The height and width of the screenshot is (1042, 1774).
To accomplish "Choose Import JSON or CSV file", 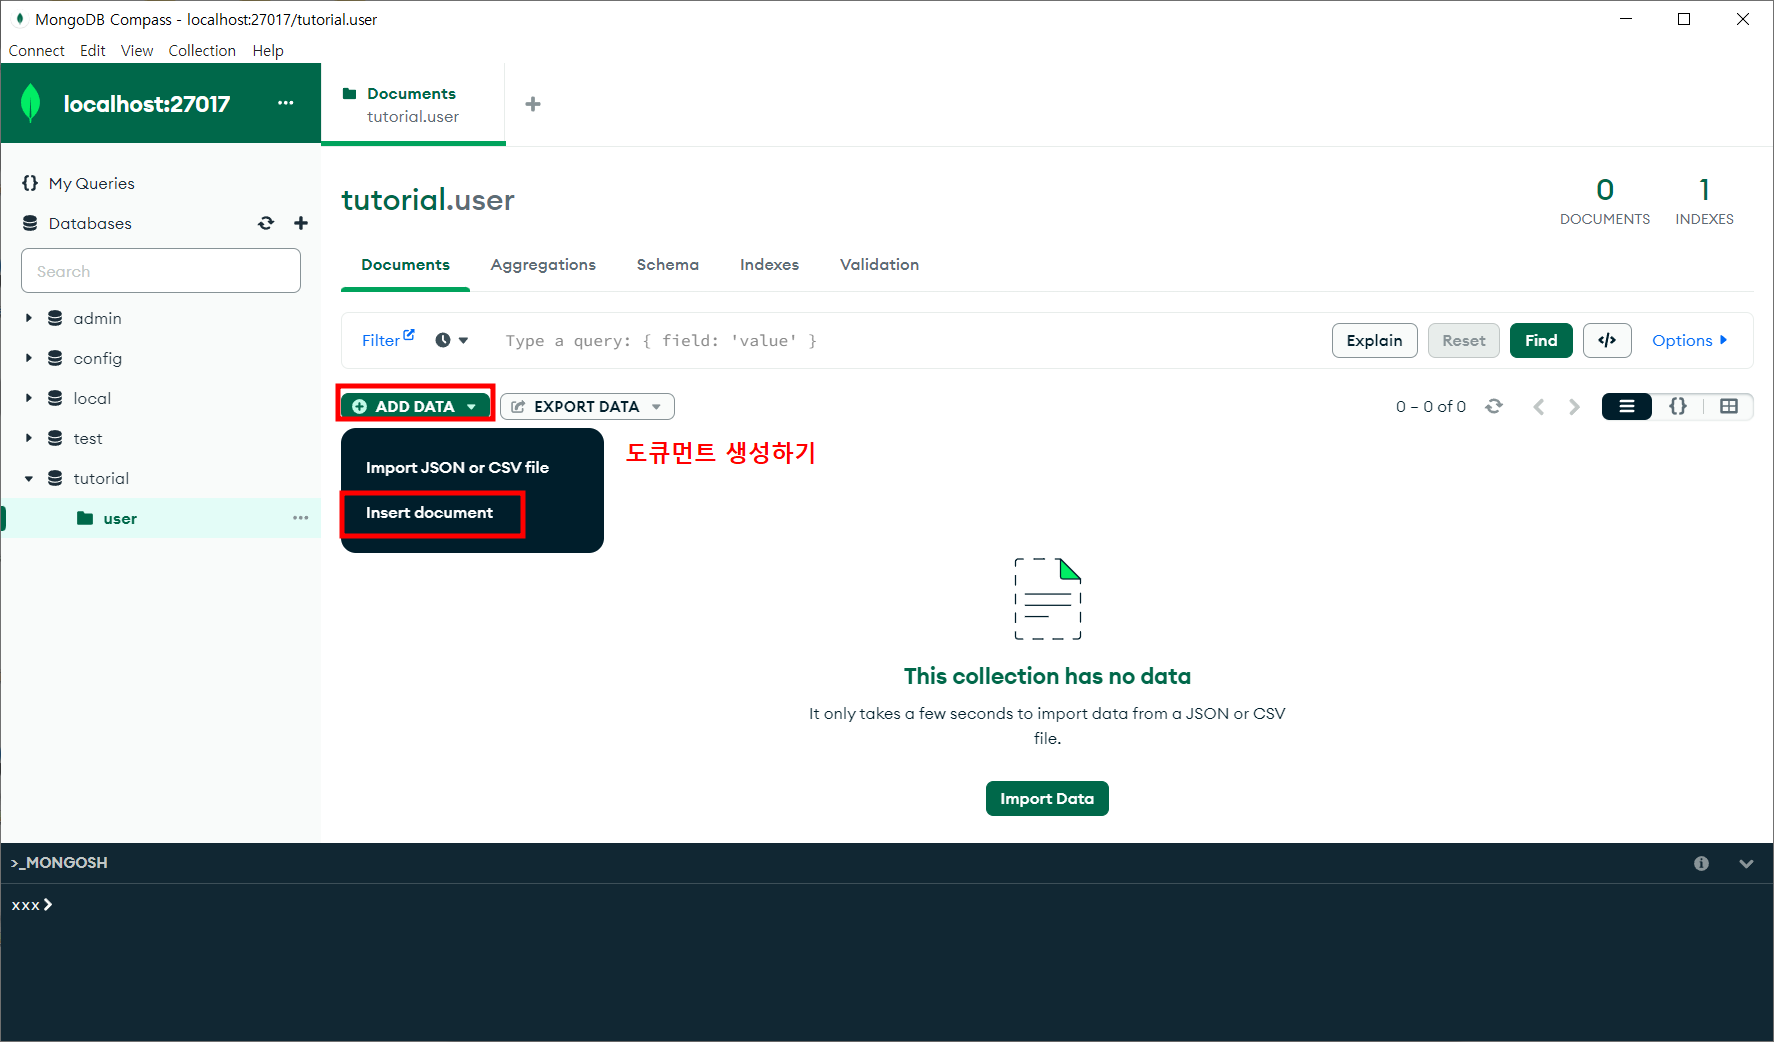I will pyautogui.click(x=457, y=468).
